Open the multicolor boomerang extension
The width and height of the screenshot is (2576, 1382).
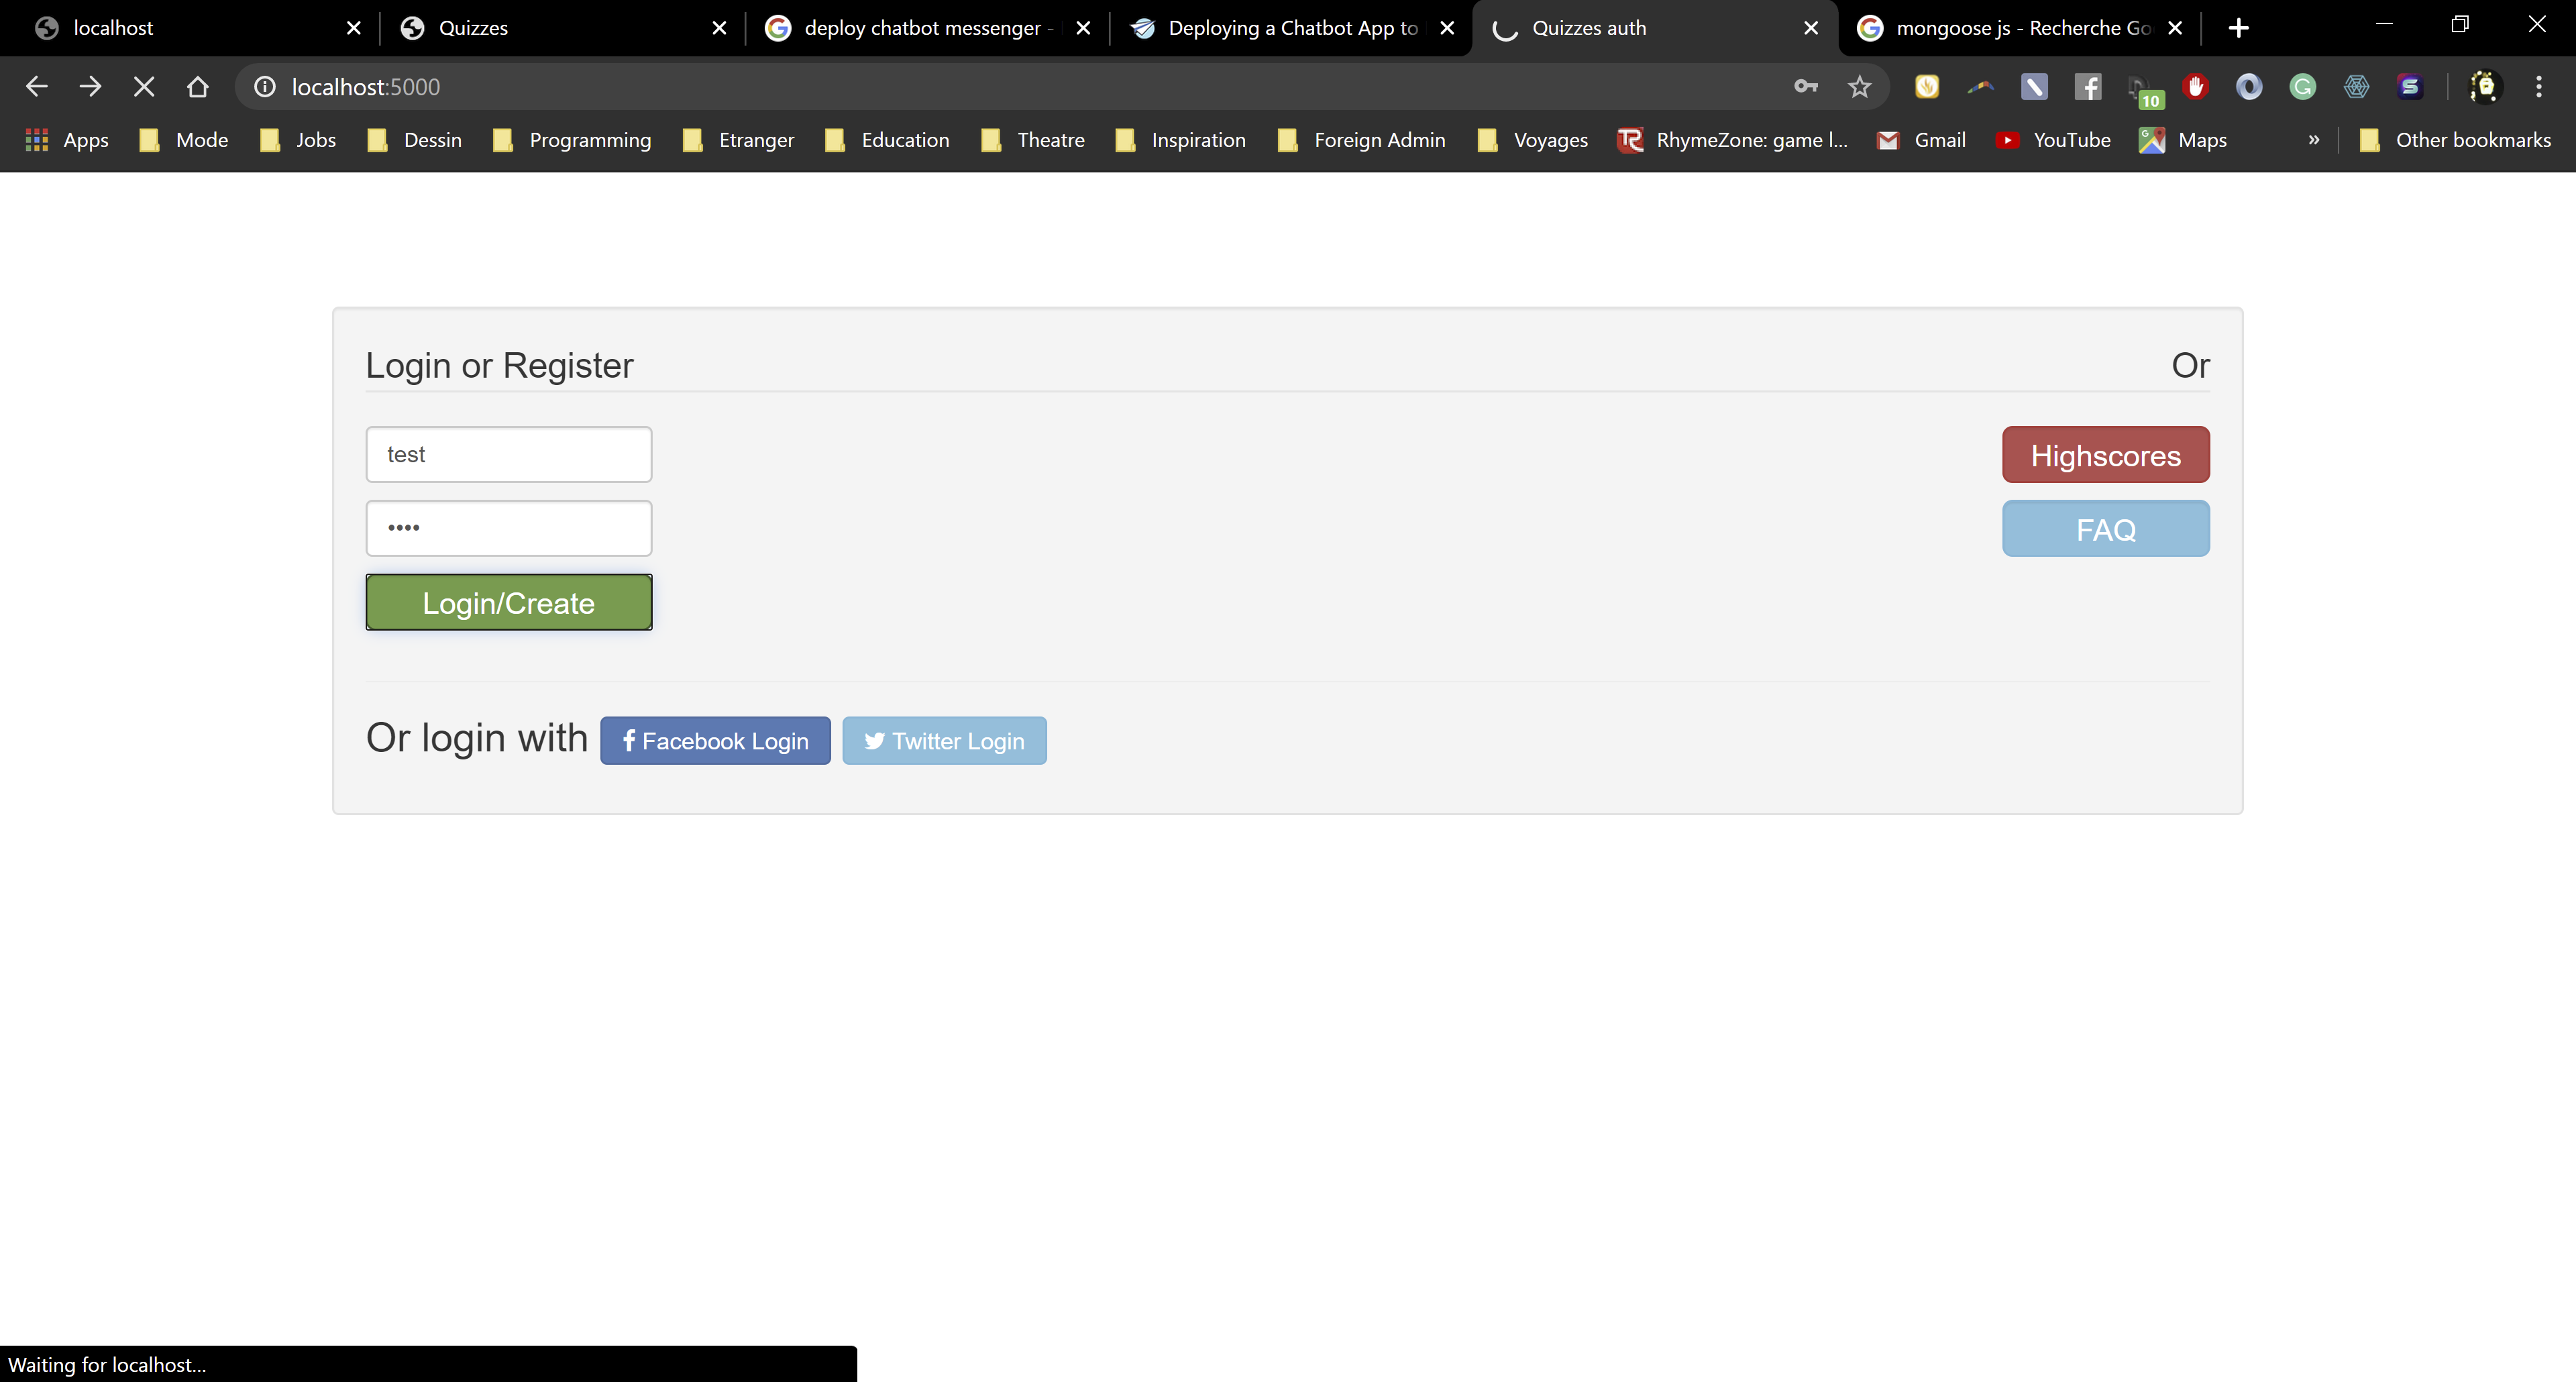pos(1980,87)
